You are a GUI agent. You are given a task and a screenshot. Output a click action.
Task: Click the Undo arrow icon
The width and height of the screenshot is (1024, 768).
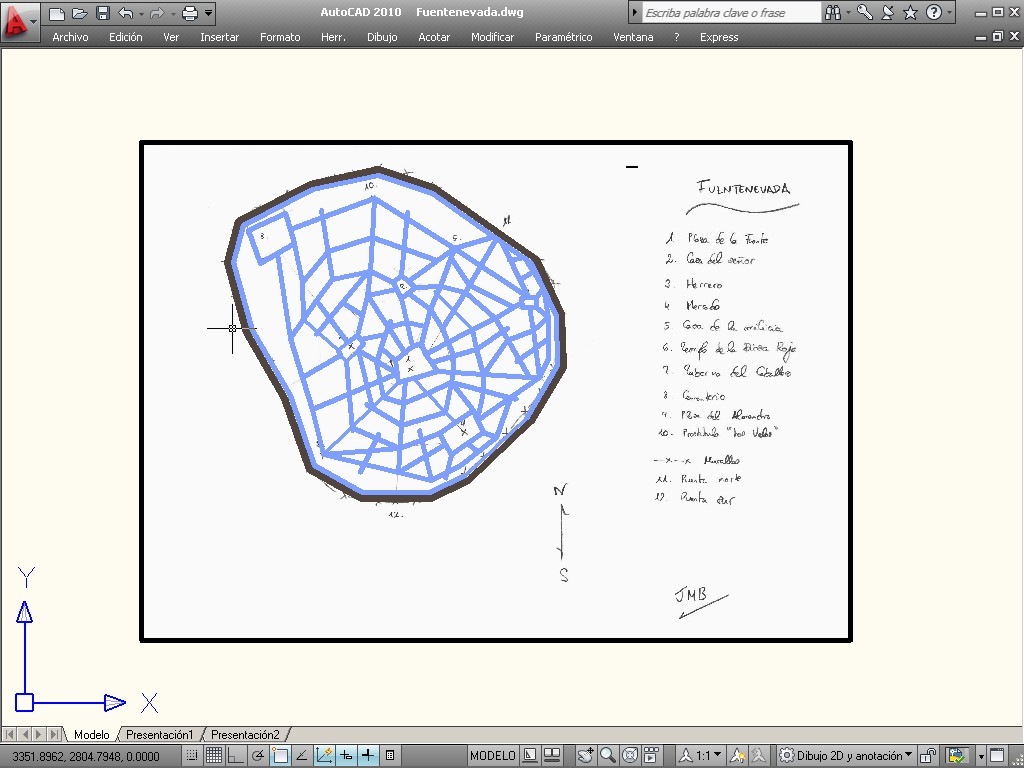[x=126, y=12]
